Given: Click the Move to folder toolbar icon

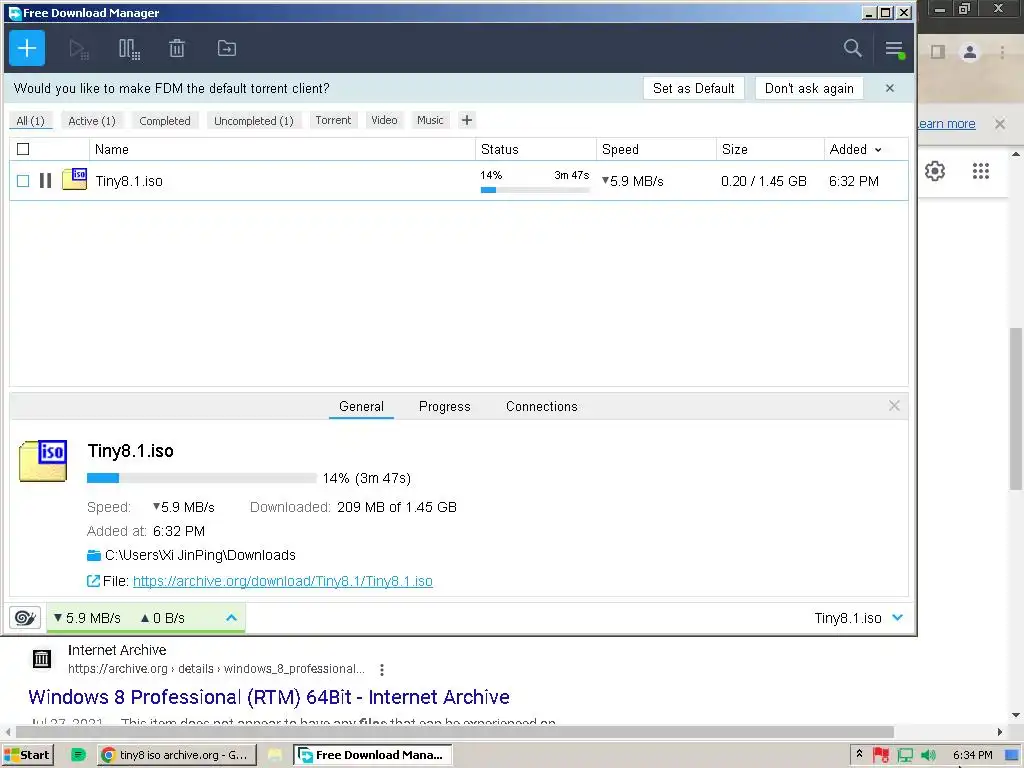Looking at the screenshot, I should [227, 48].
